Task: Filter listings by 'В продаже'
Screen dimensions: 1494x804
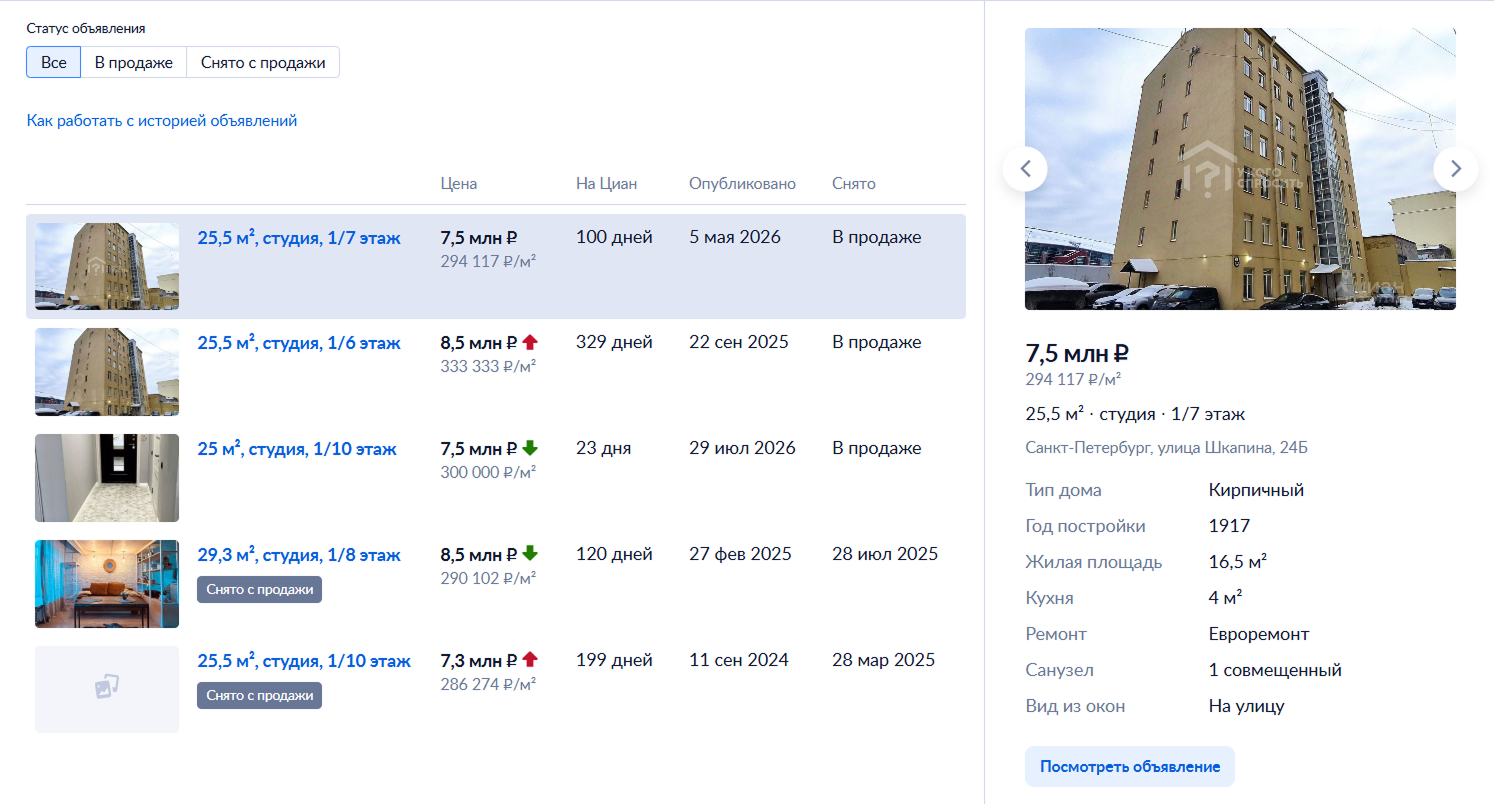Action: click(134, 62)
